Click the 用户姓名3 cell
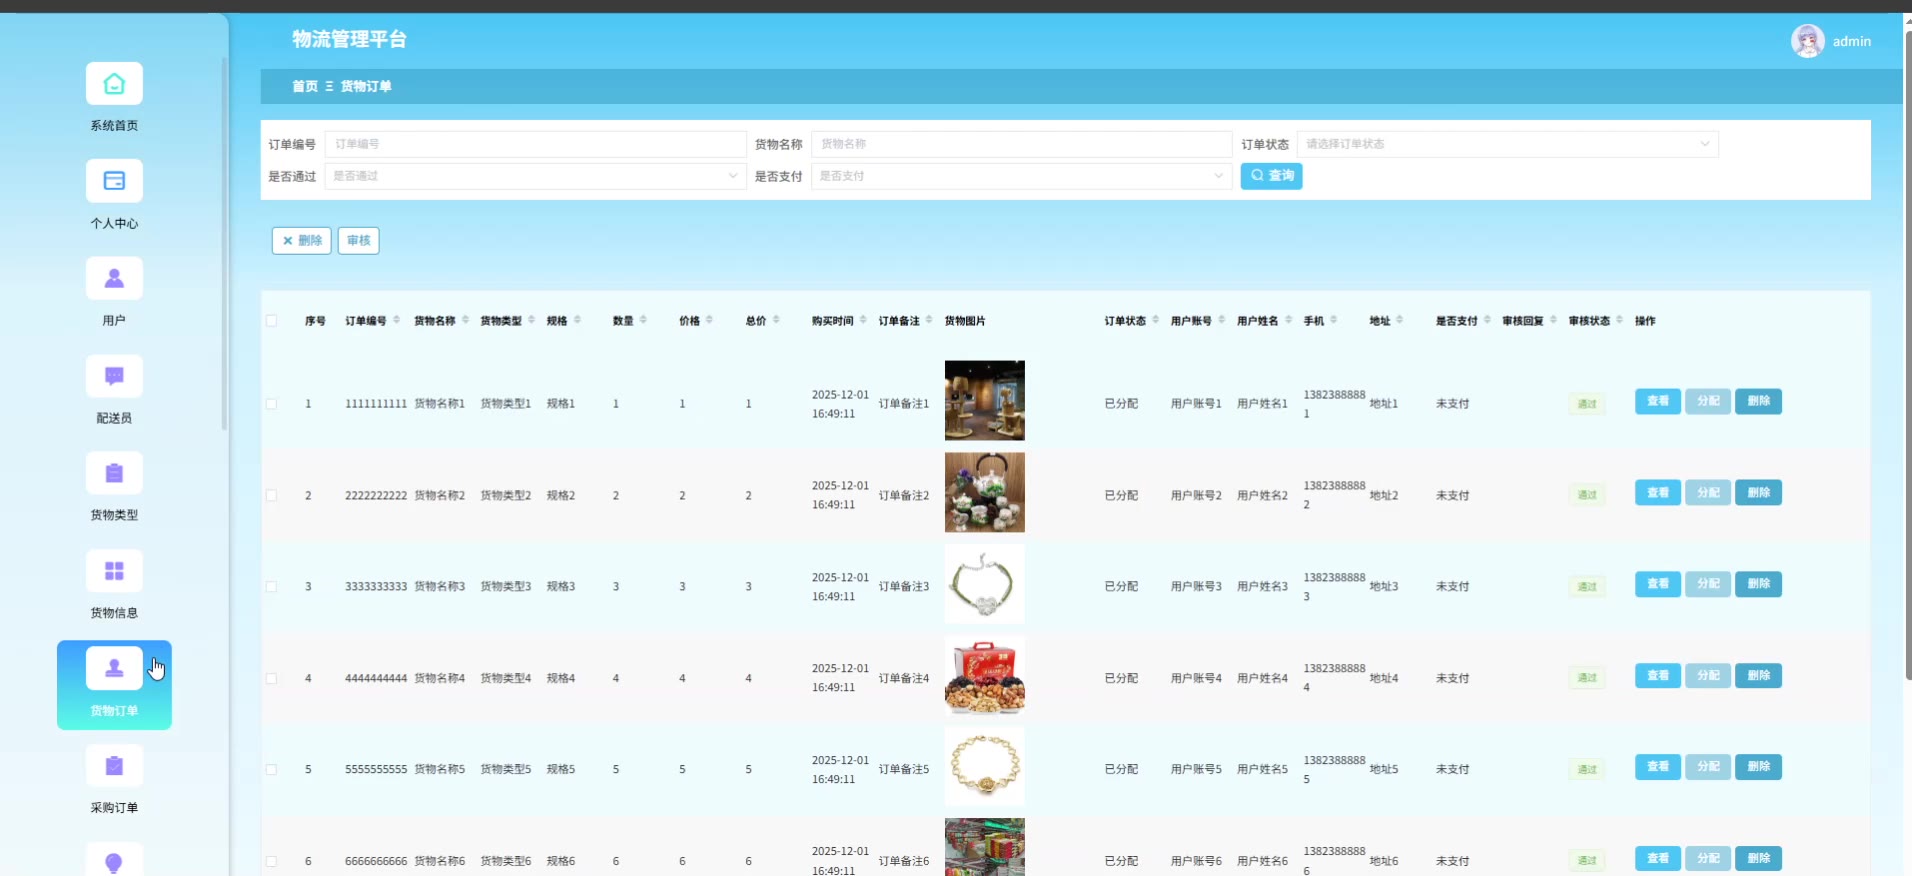Image resolution: width=1912 pixels, height=876 pixels. (1262, 587)
